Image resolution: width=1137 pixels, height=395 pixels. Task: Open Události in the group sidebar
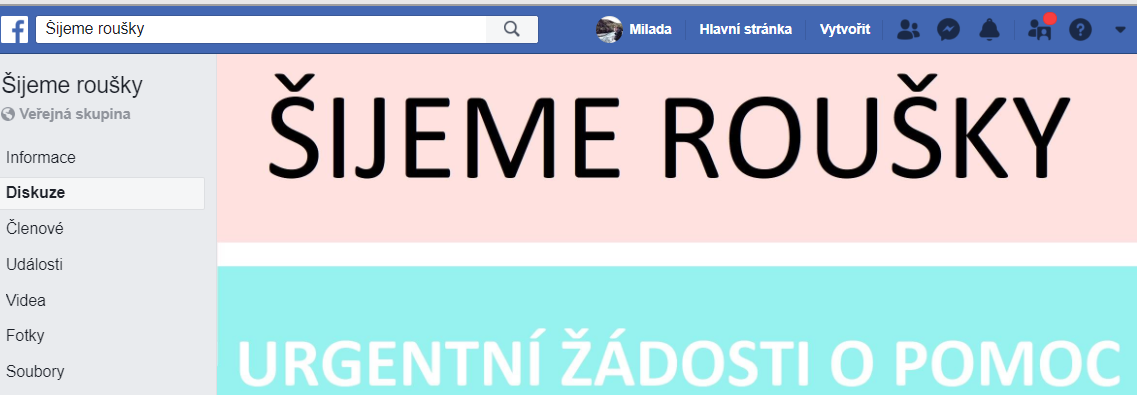click(x=34, y=265)
